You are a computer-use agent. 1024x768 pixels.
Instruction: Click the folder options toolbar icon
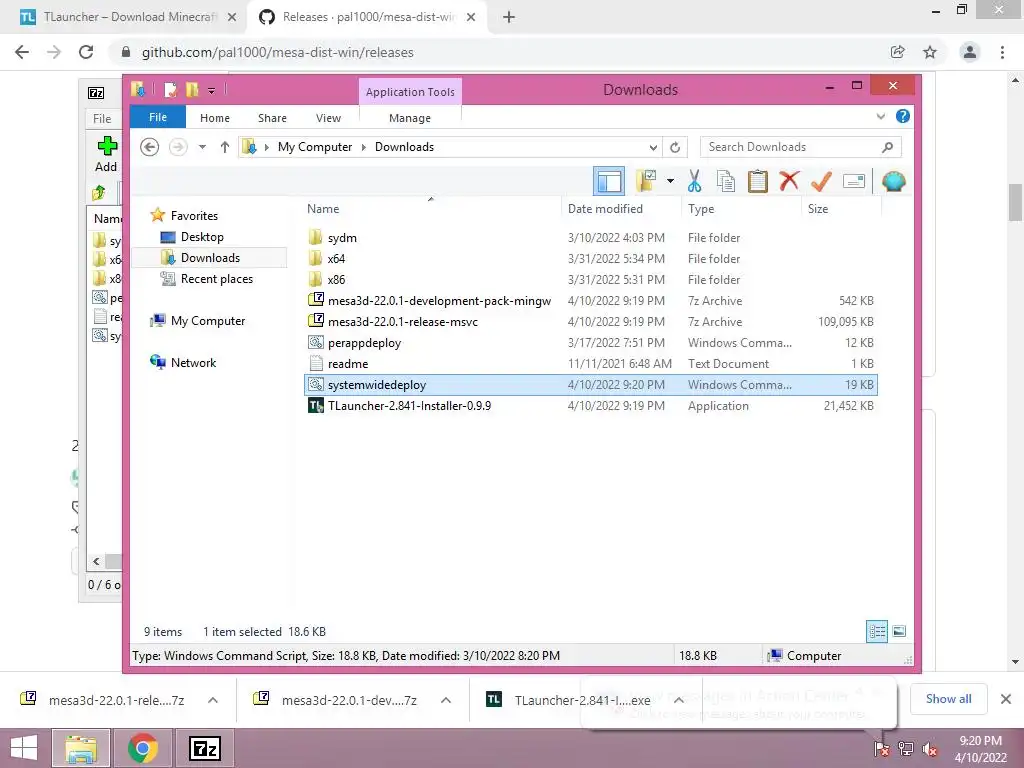point(646,181)
